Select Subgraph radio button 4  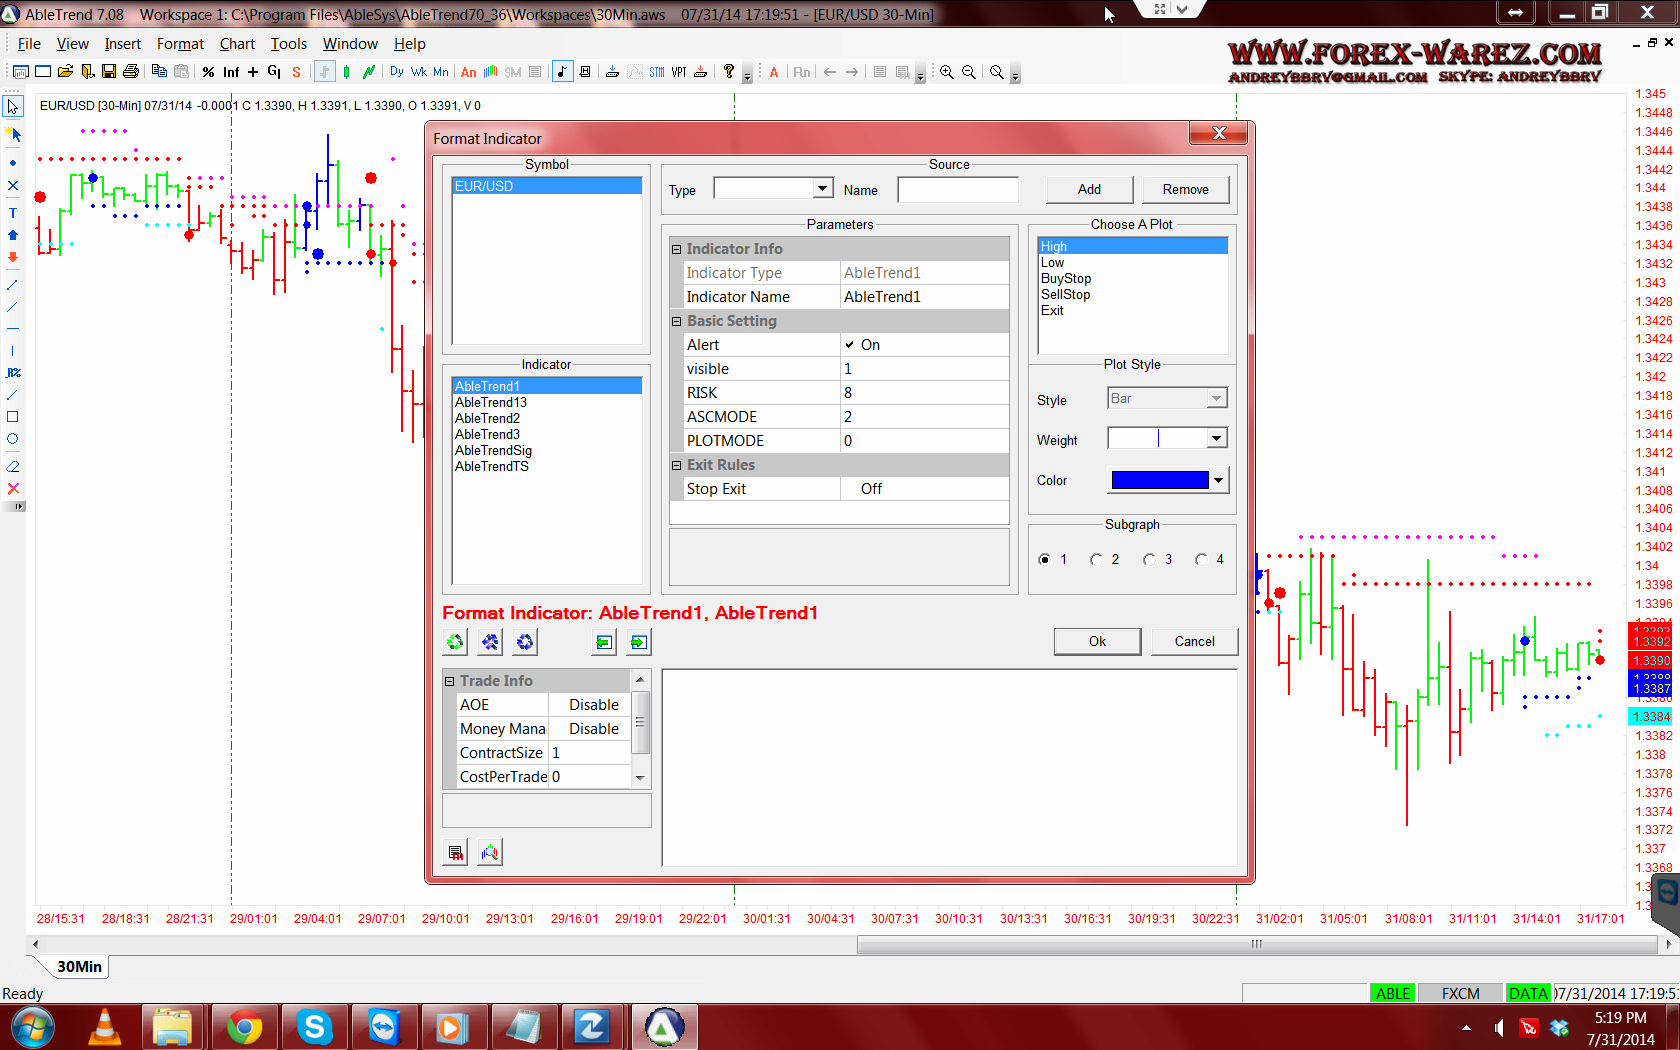(x=1201, y=560)
